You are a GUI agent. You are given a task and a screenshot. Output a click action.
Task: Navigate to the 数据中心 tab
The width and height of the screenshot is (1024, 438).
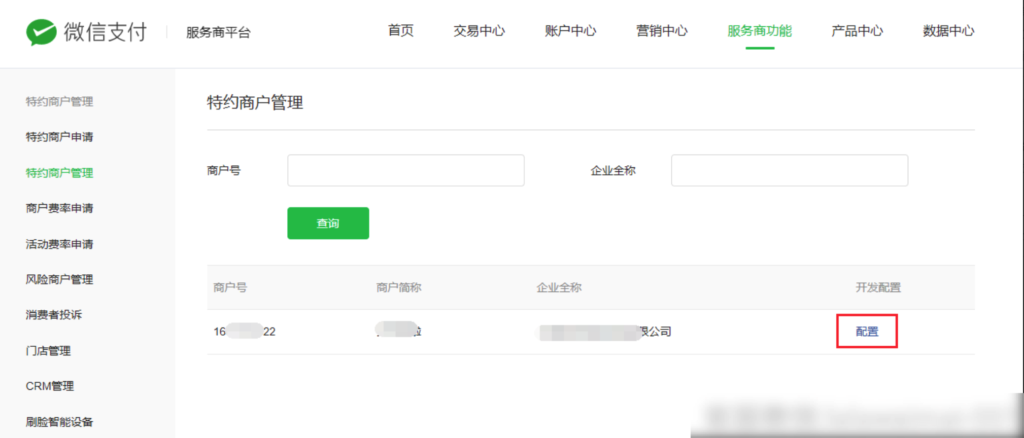coord(948,31)
